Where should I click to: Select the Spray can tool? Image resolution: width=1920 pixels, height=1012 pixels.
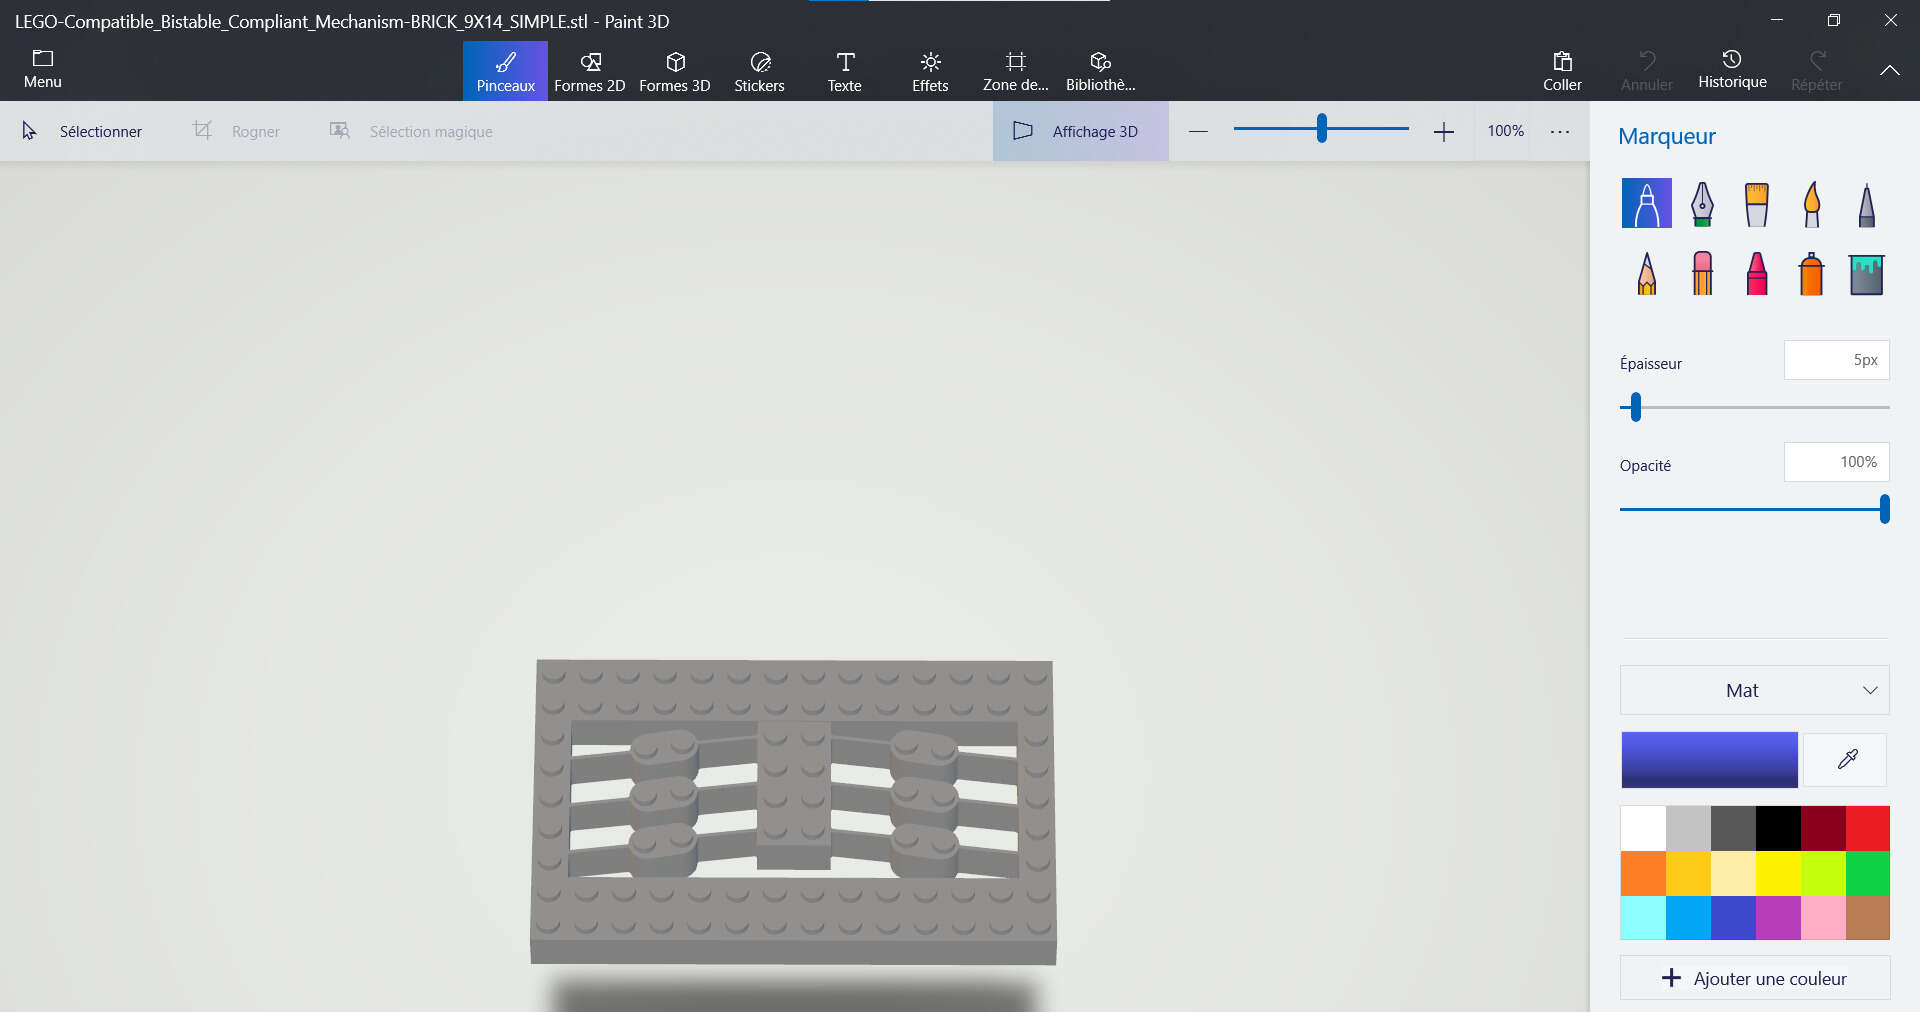(1811, 272)
